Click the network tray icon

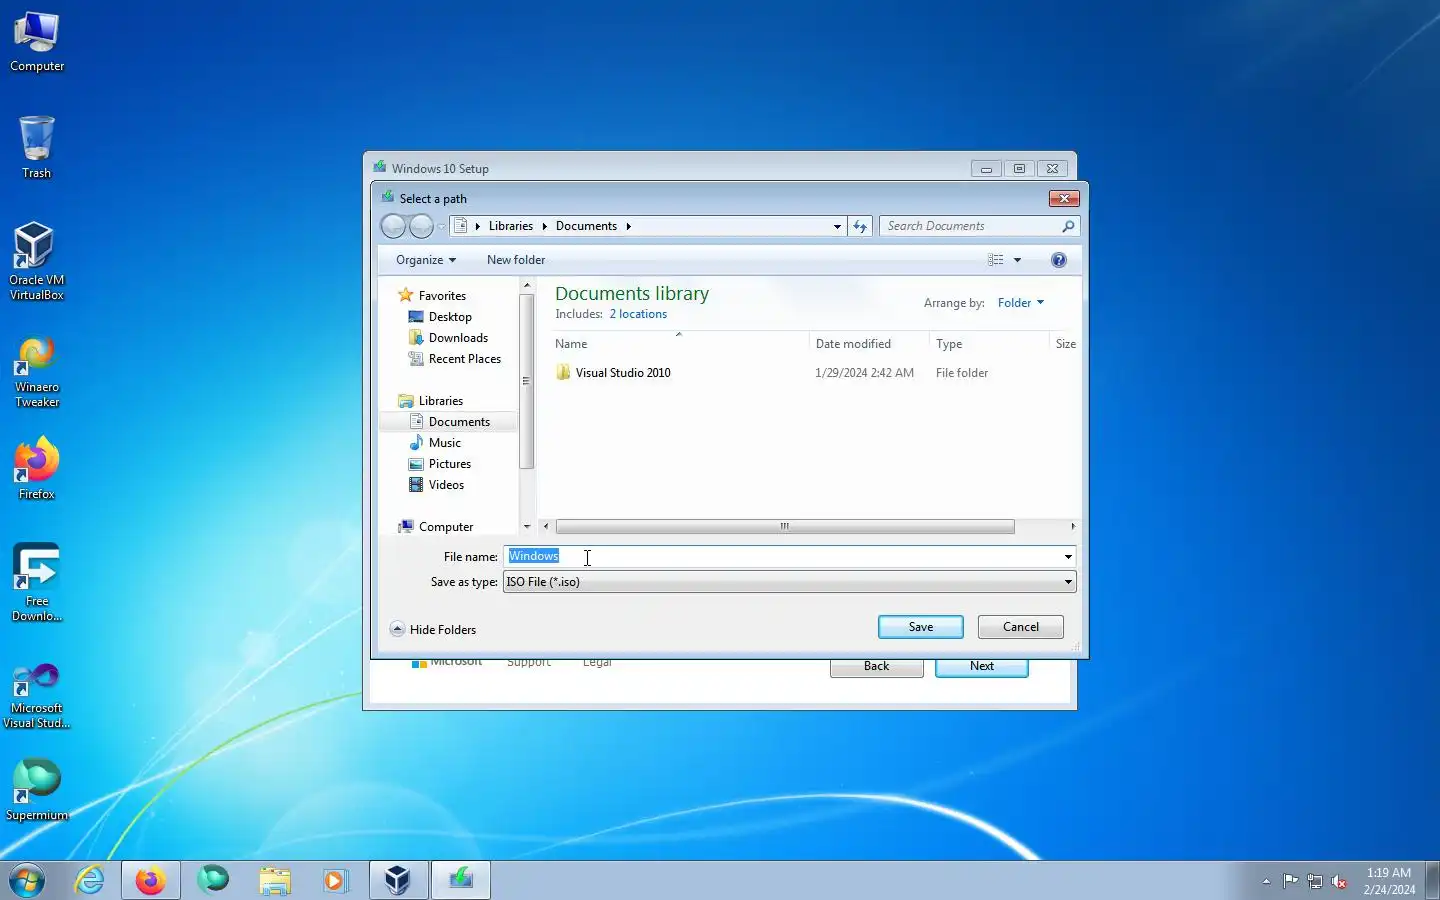[1315, 881]
